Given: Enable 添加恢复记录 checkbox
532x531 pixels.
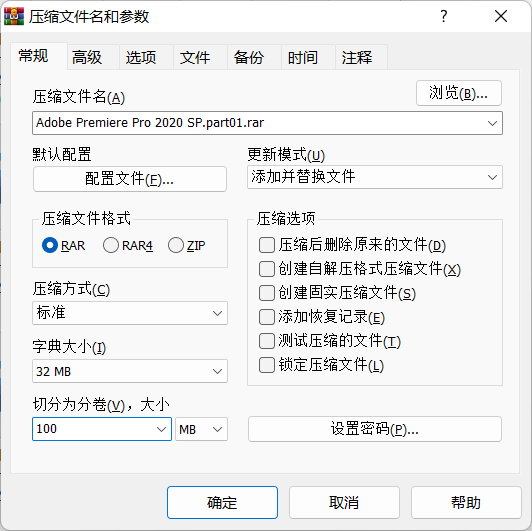Looking at the screenshot, I should click(267, 317).
